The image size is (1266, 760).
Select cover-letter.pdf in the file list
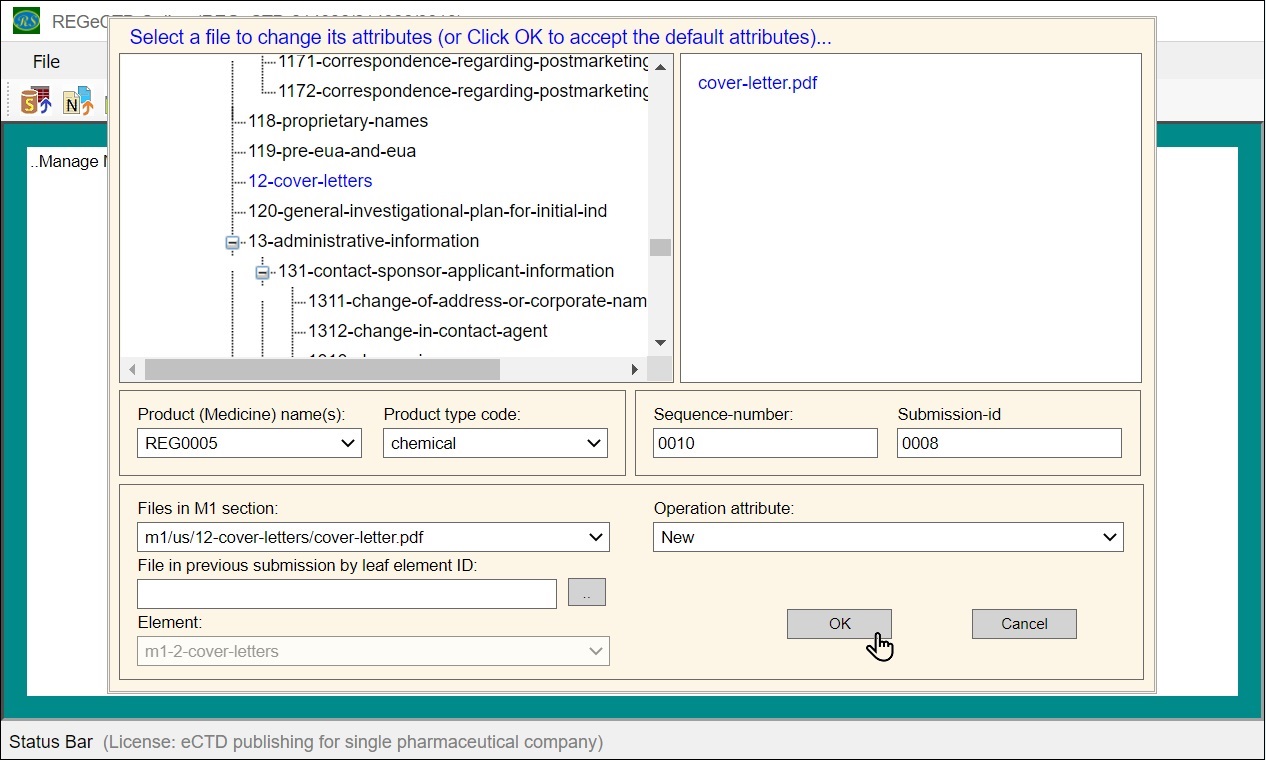click(757, 83)
